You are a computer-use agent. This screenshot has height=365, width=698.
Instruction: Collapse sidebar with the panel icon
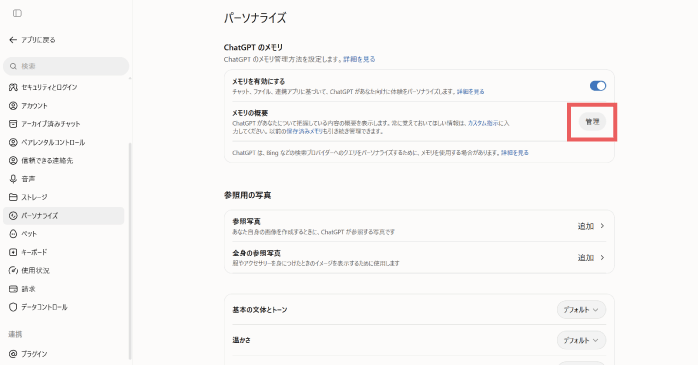(x=17, y=13)
